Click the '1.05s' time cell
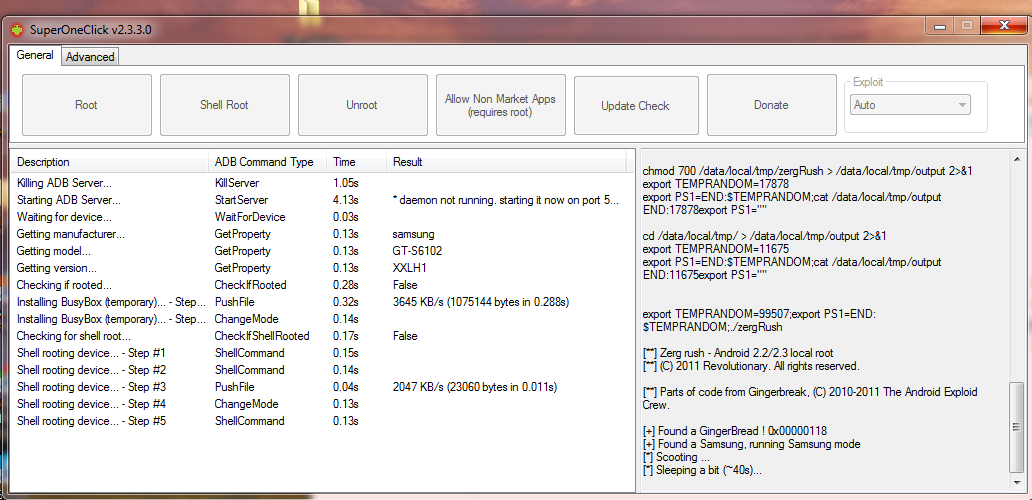This screenshot has height=500, width=1032. click(347, 183)
